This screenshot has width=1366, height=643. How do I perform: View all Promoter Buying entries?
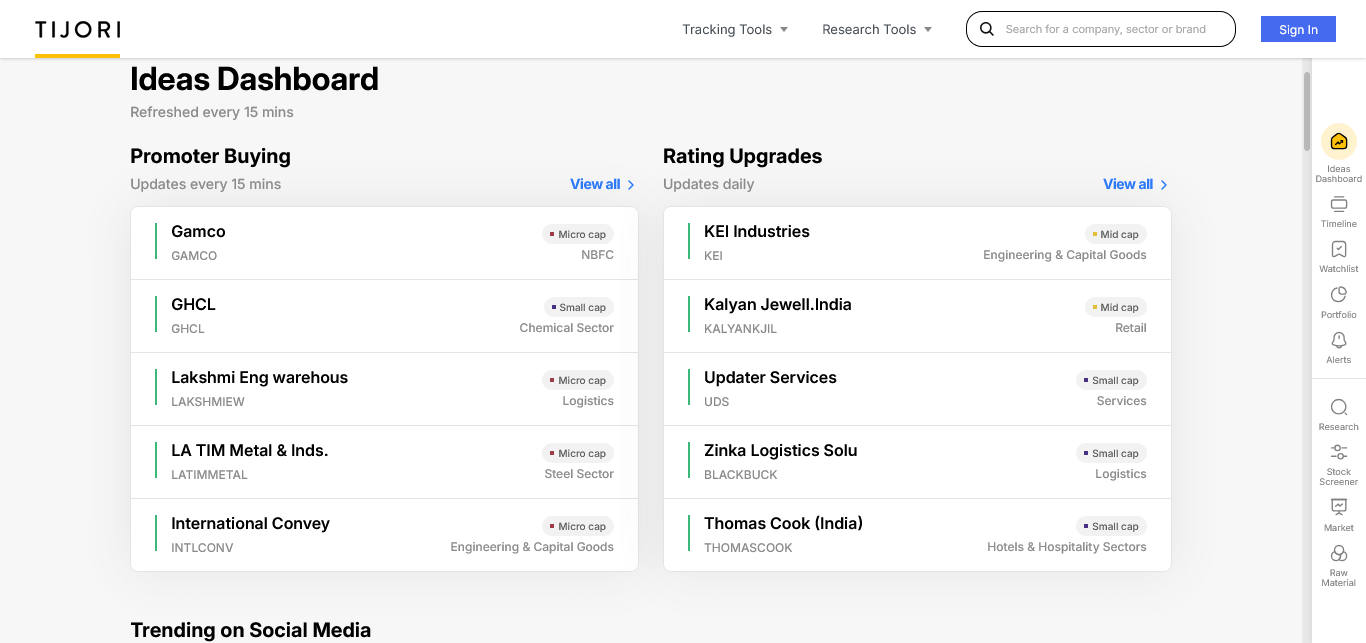point(602,184)
